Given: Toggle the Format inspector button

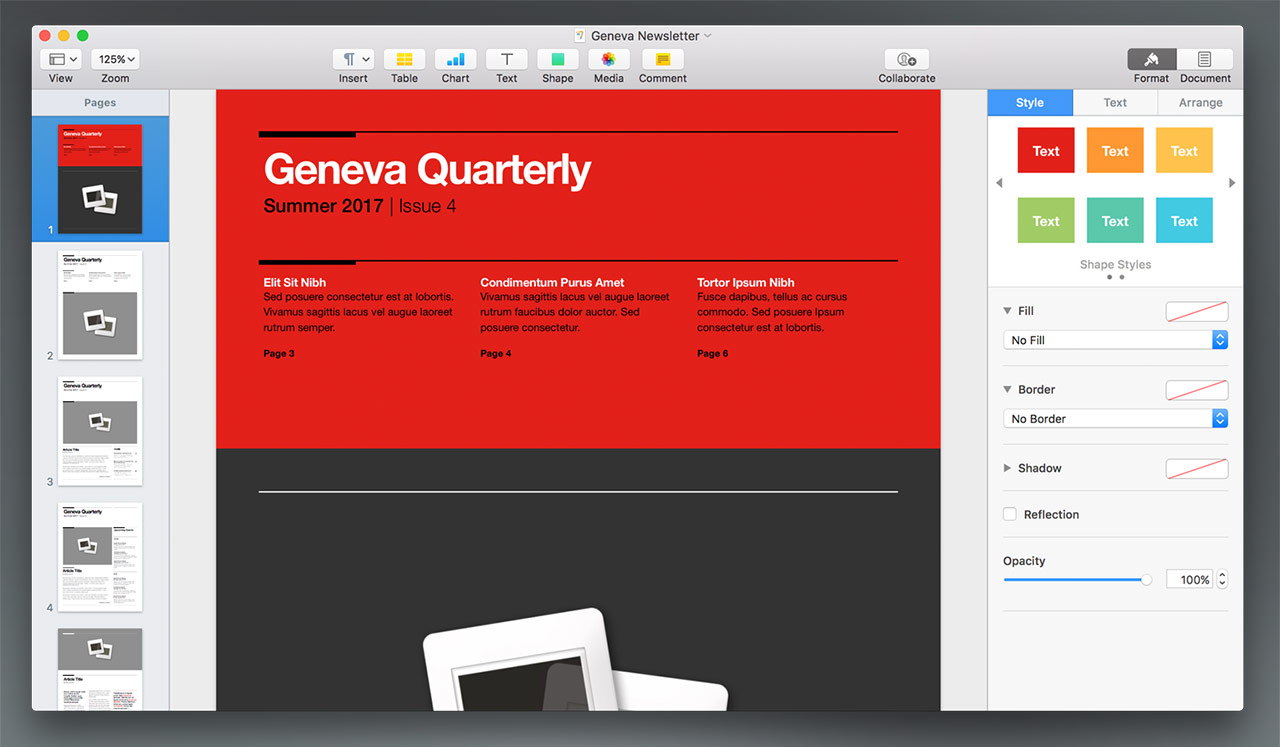Looking at the screenshot, I should [x=1151, y=60].
